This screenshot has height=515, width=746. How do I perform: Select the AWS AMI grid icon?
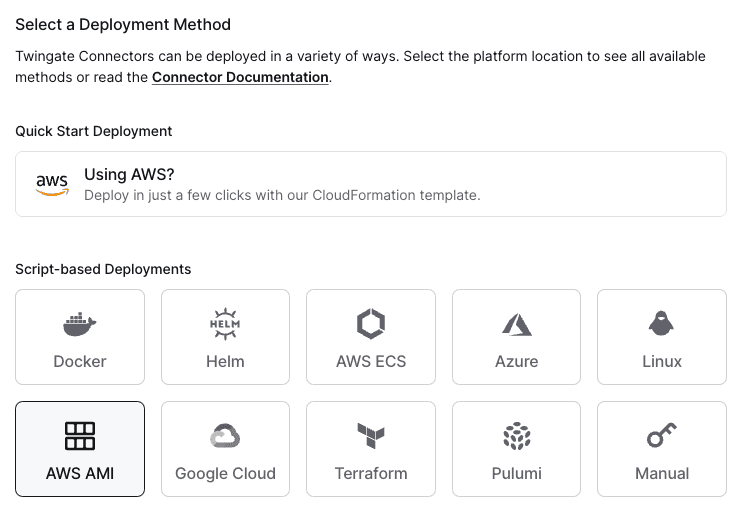click(79, 436)
